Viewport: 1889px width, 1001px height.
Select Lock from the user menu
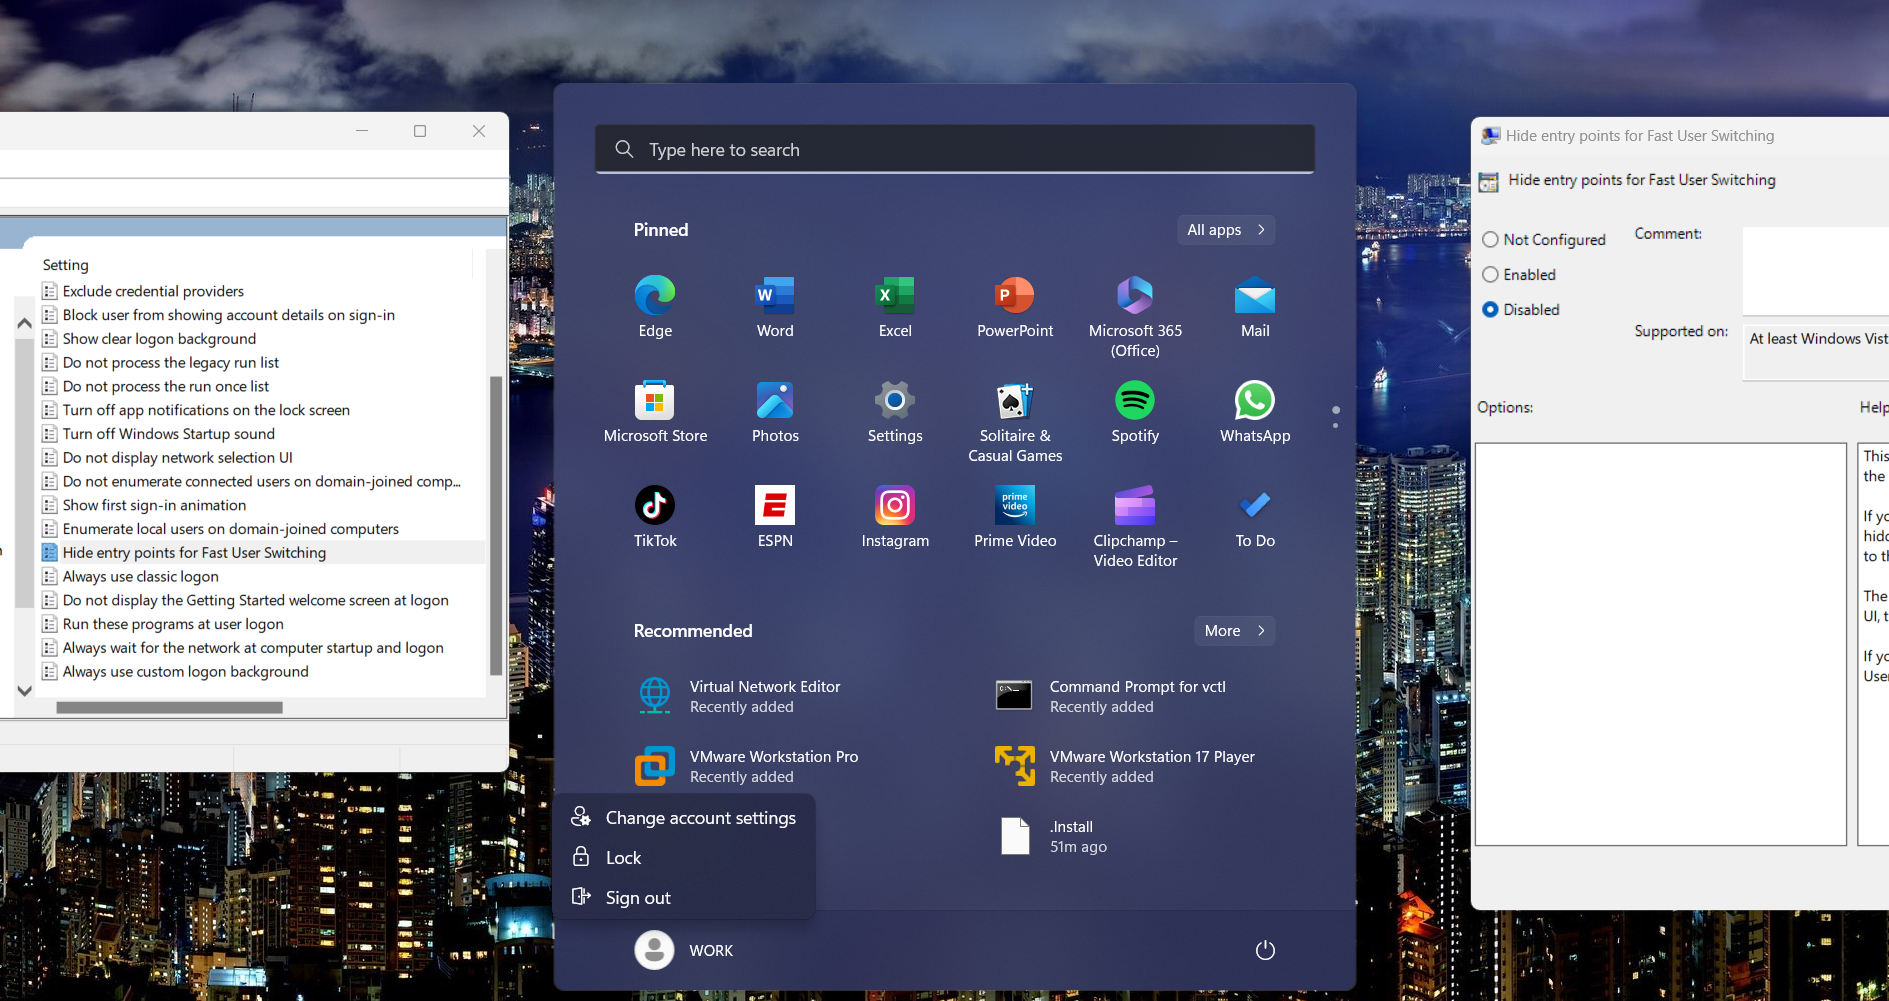click(684, 858)
